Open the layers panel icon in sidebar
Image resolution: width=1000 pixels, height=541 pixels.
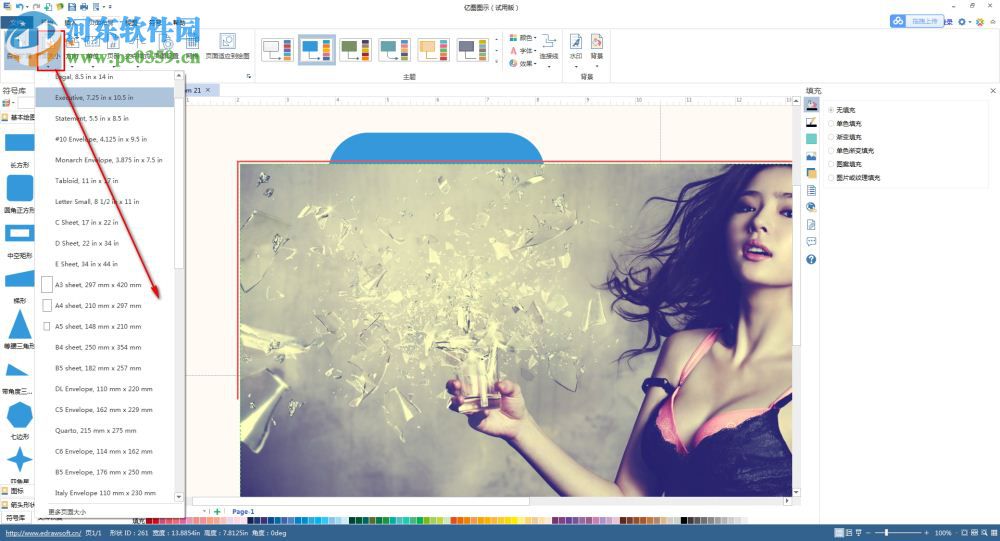pos(811,173)
